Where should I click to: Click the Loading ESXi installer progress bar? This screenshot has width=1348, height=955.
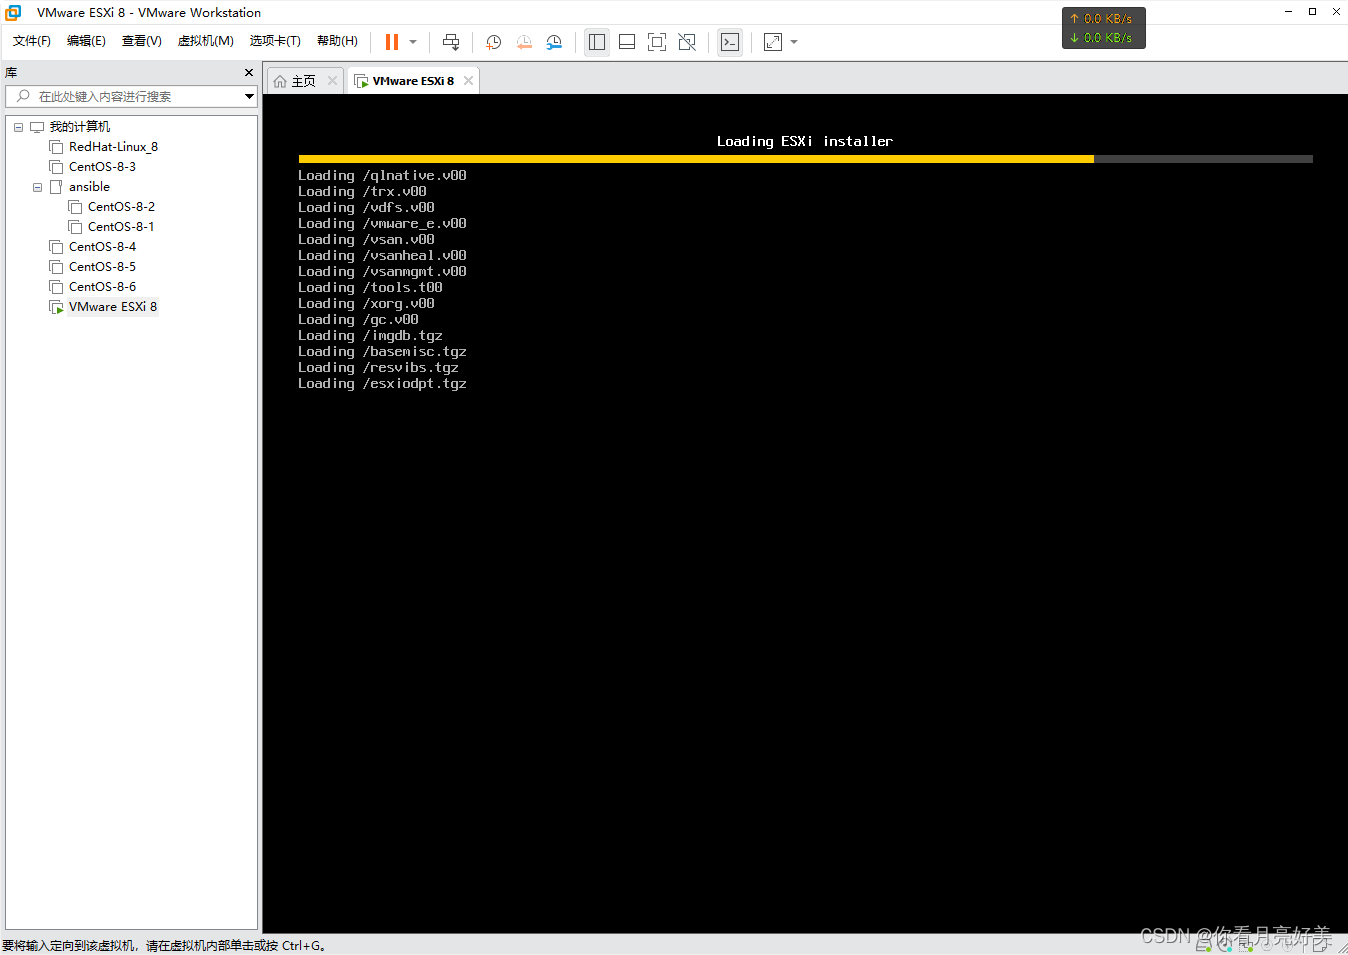[805, 159]
